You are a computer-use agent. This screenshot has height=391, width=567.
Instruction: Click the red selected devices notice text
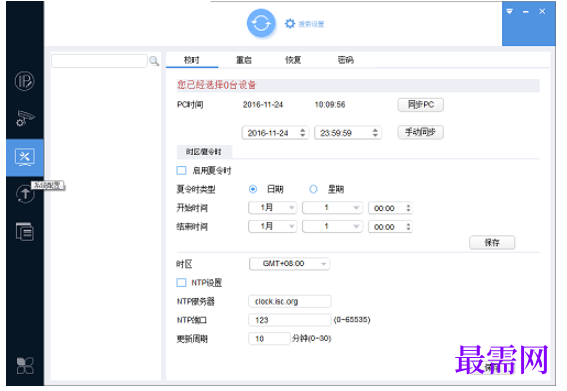click(216, 85)
